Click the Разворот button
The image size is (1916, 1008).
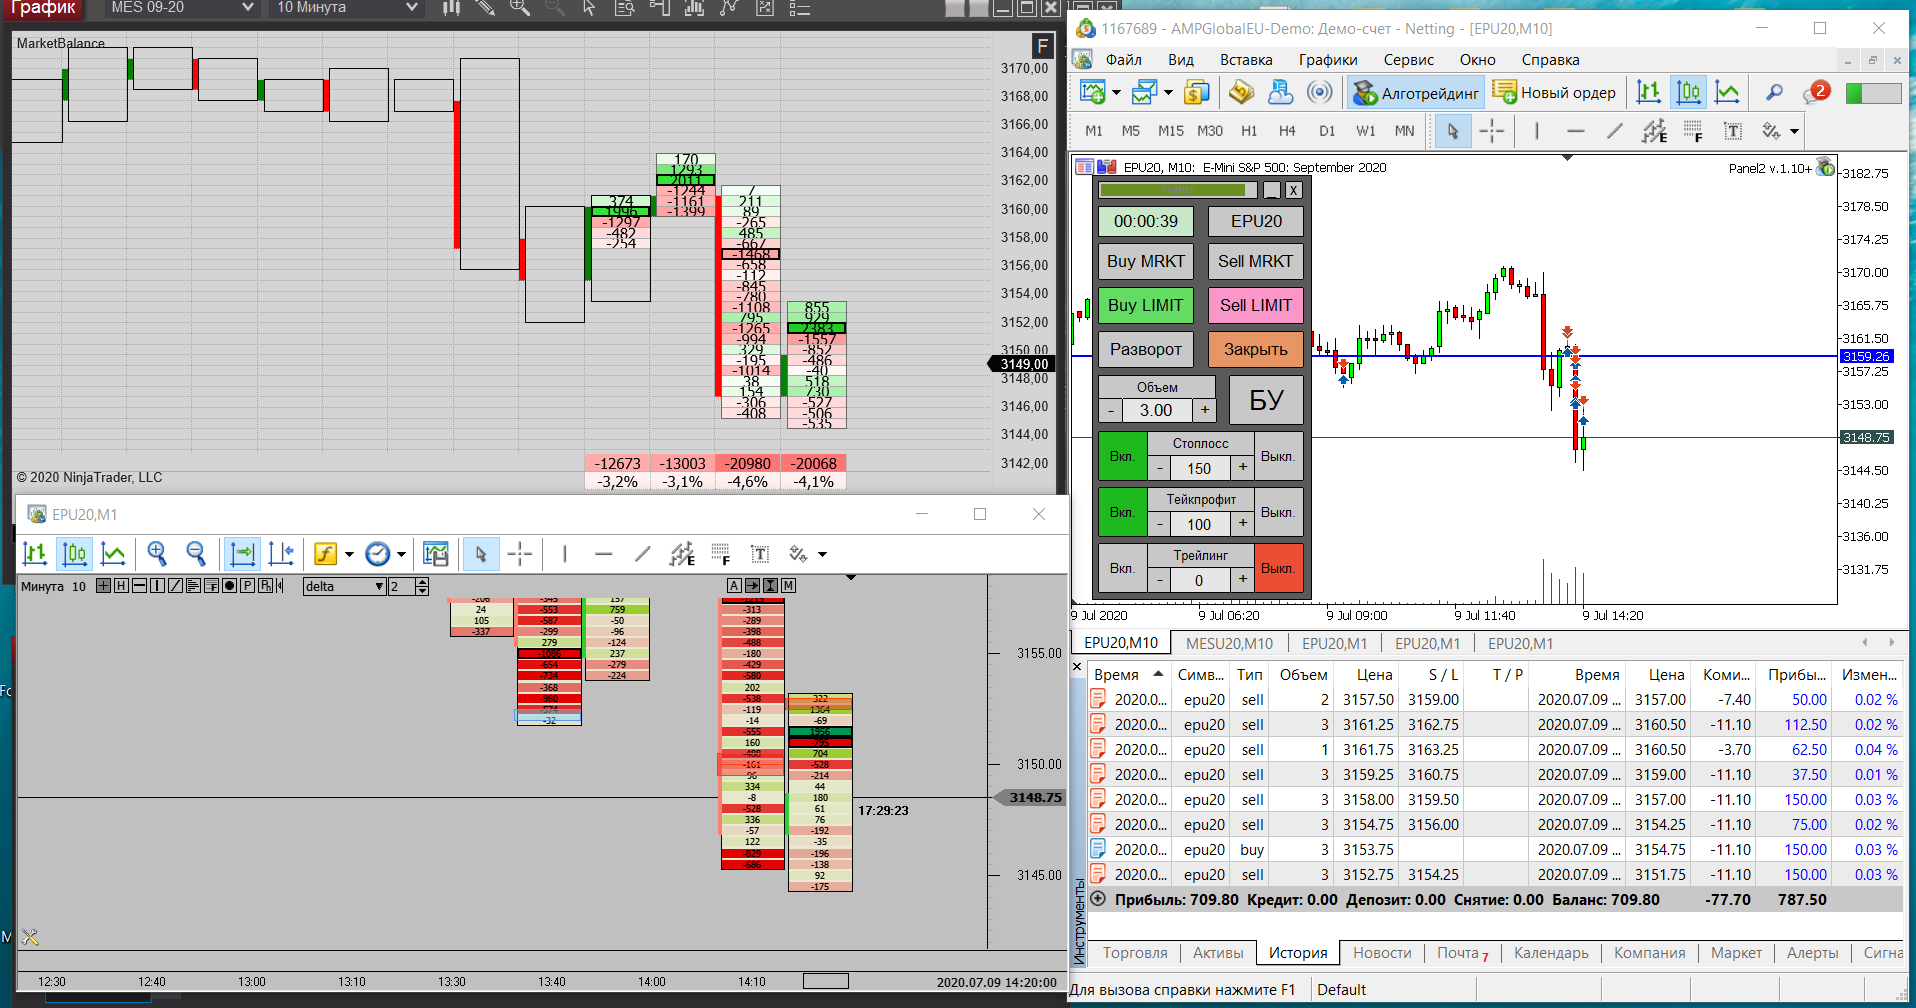pos(1146,349)
